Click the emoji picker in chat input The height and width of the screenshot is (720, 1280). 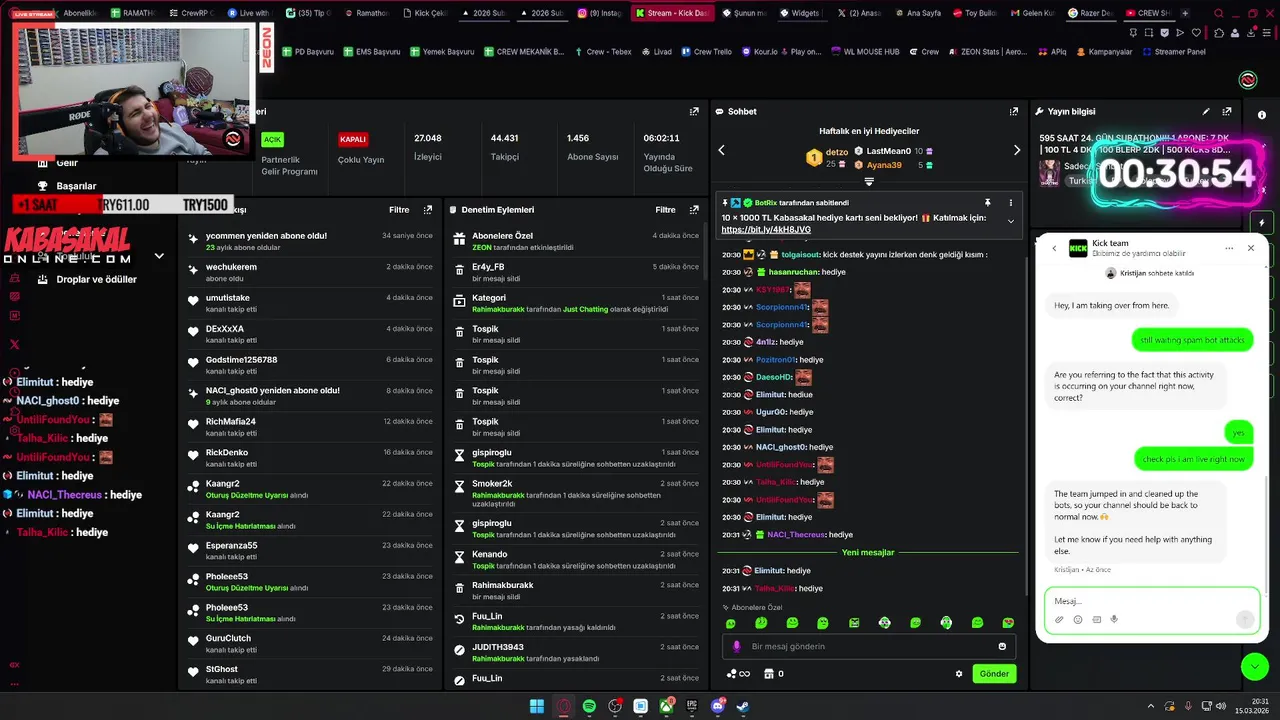[x=1002, y=646]
